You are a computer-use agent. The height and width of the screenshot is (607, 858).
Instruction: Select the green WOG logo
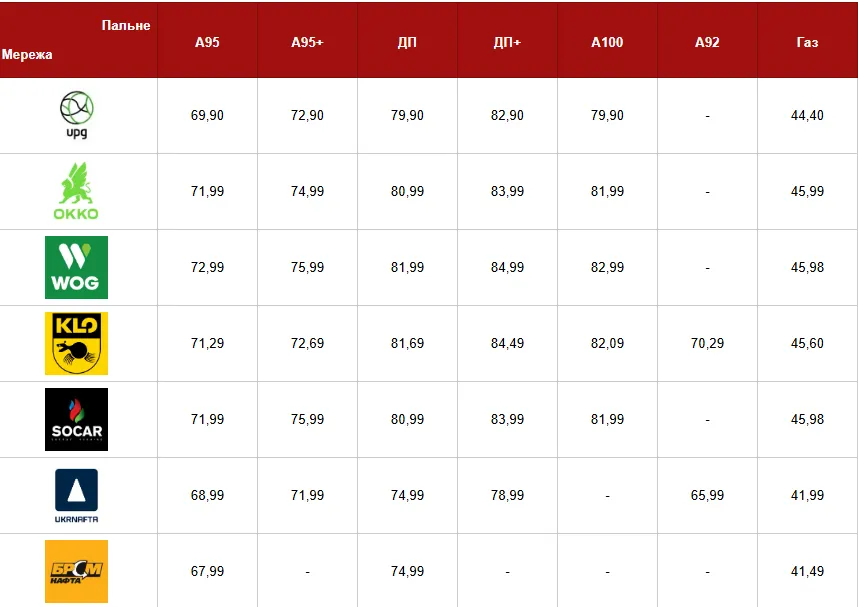point(77,267)
